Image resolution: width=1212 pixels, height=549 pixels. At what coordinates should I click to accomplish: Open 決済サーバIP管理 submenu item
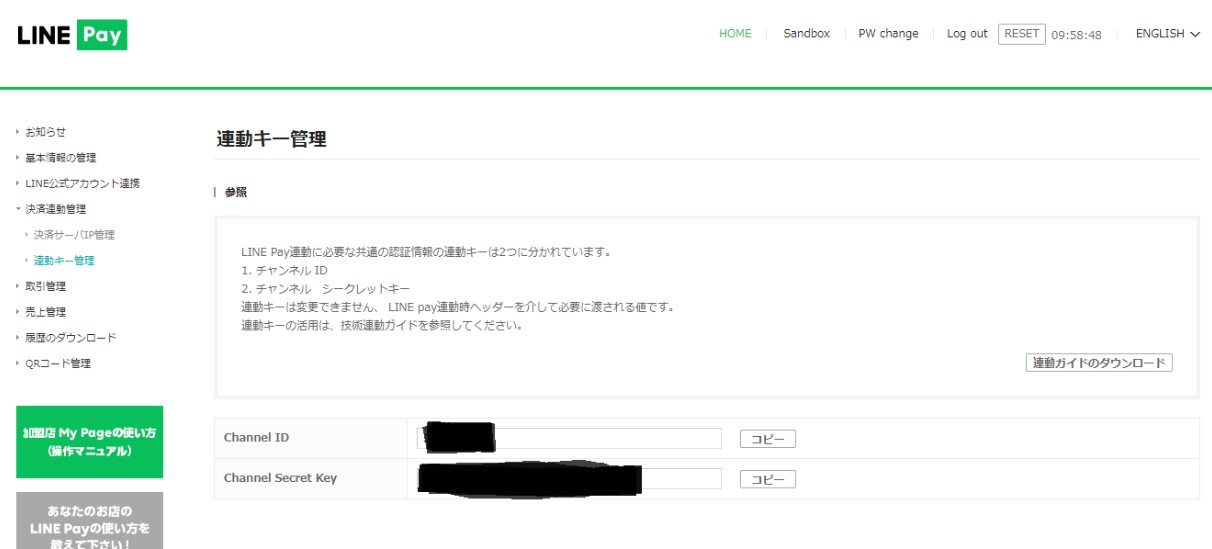[74, 235]
